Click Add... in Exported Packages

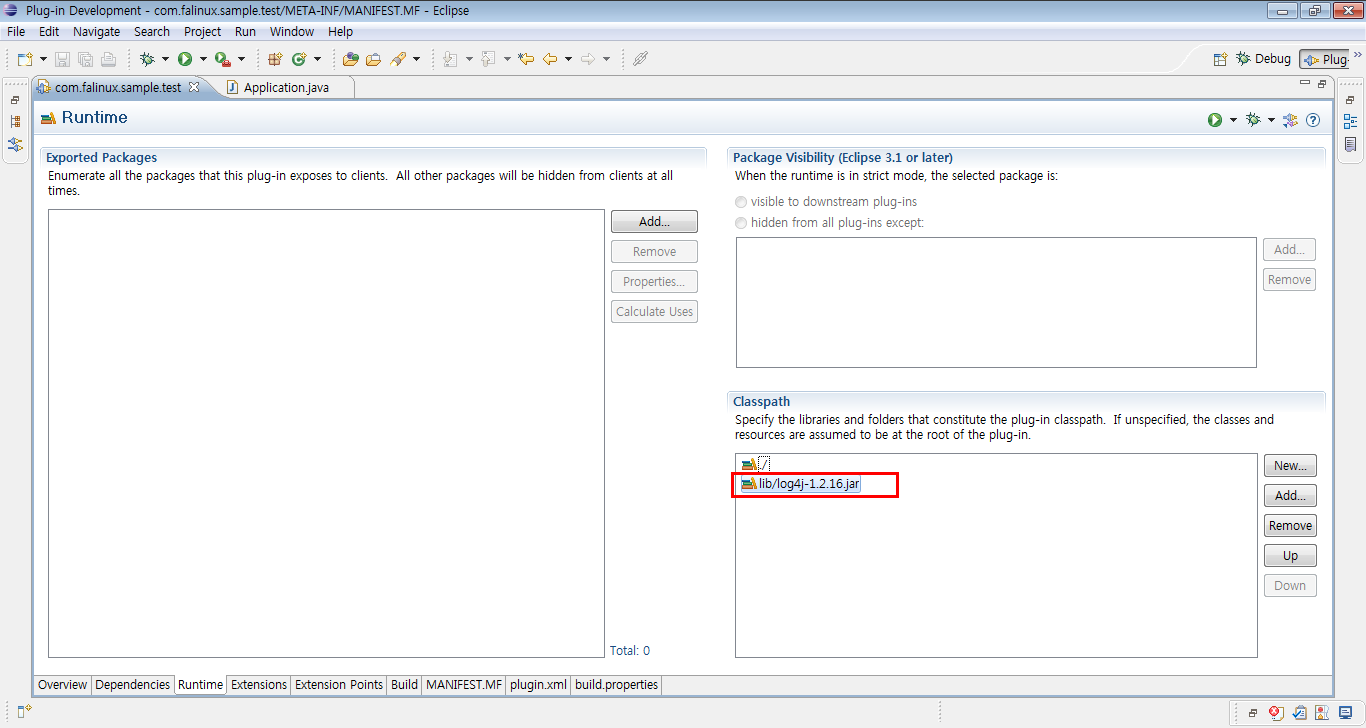654,221
